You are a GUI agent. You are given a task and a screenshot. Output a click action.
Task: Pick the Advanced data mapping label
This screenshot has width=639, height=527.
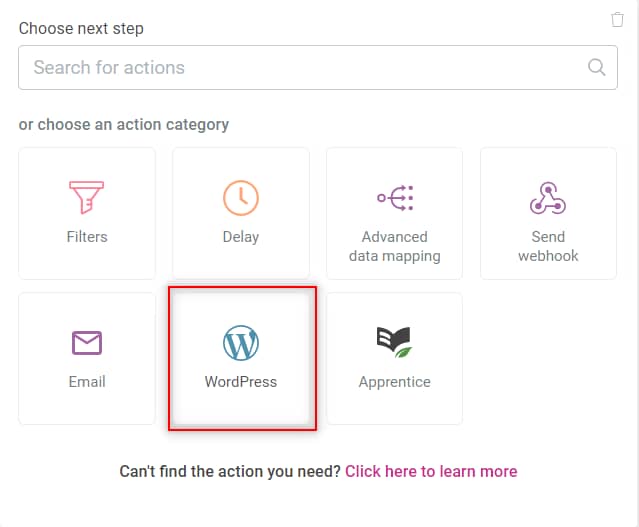[x=395, y=247]
